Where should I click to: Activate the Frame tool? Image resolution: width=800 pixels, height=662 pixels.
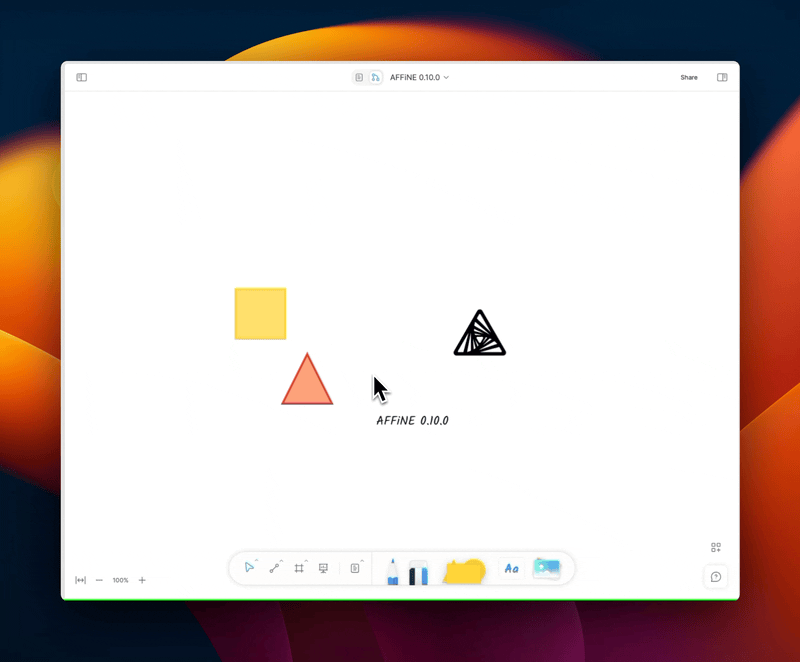coord(299,568)
